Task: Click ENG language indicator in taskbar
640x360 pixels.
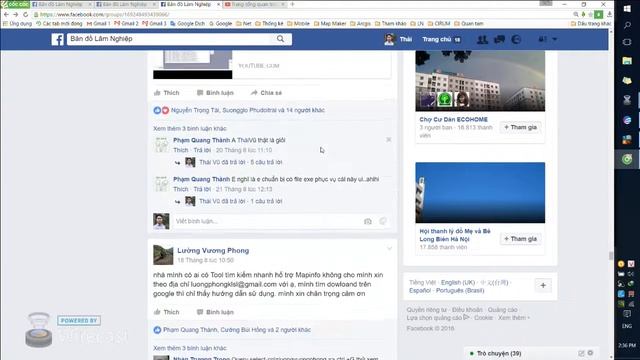Action: tap(627, 326)
